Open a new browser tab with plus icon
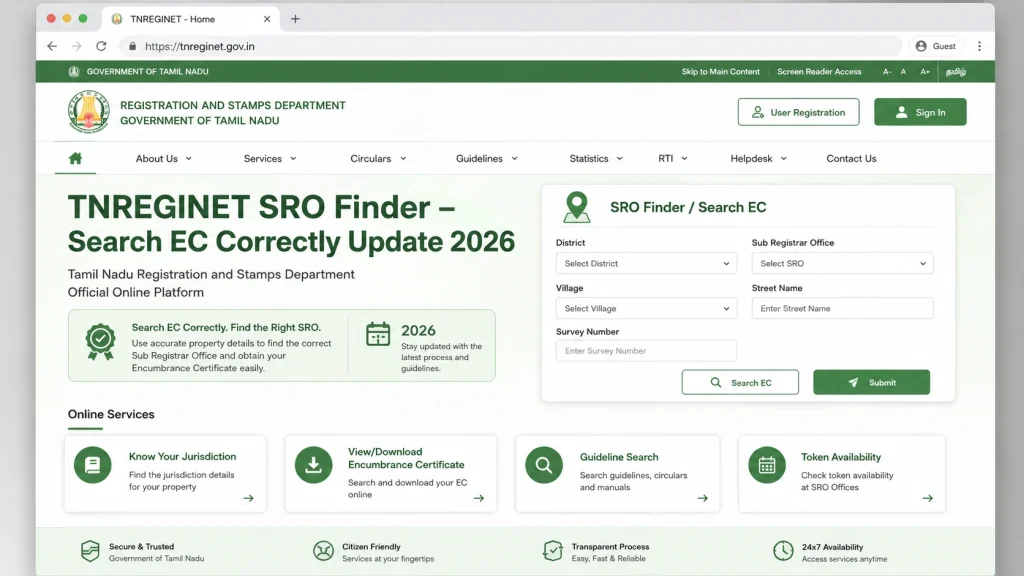 [x=295, y=19]
